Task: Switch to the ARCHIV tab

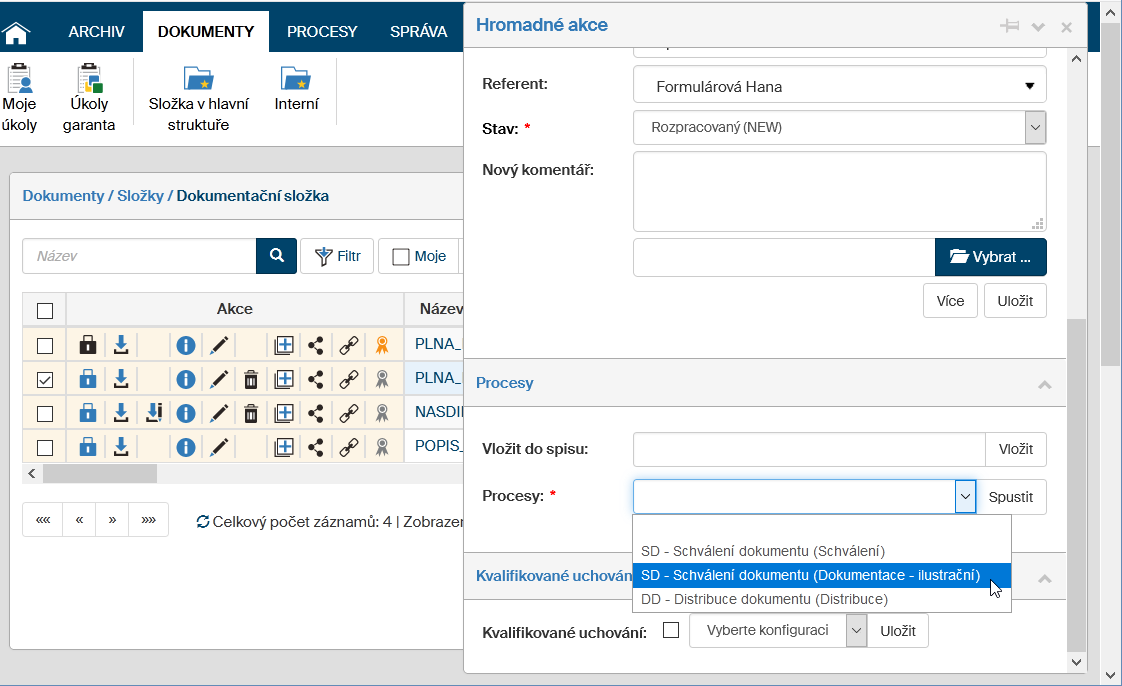Action: coord(96,31)
